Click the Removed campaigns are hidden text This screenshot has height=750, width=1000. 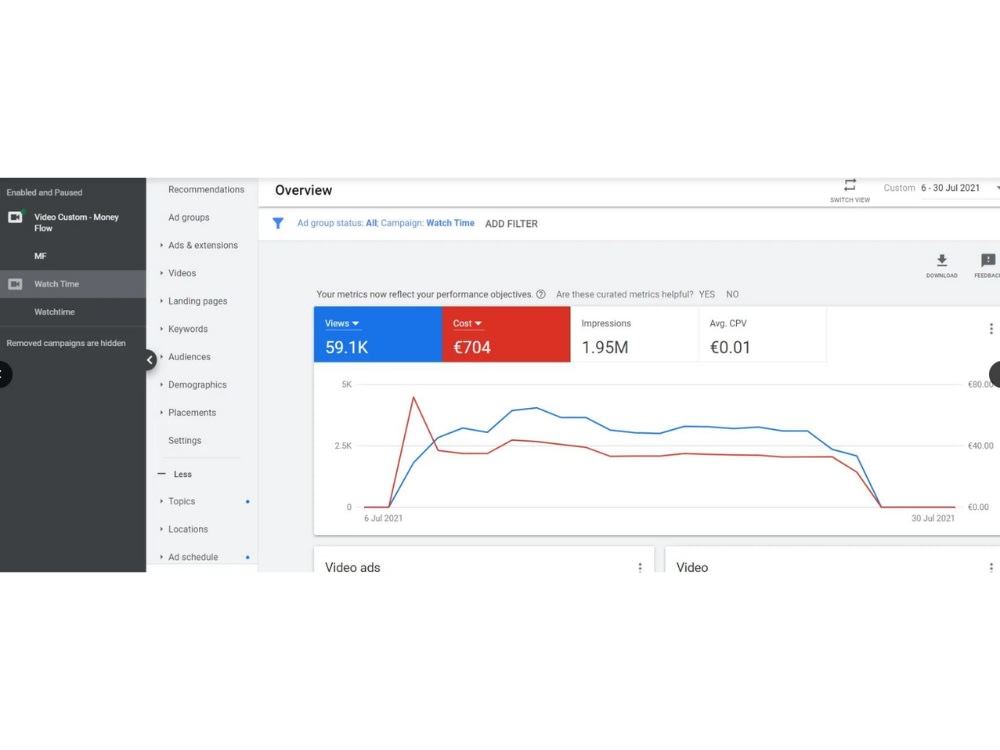pyautogui.click(x=66, y=343)
